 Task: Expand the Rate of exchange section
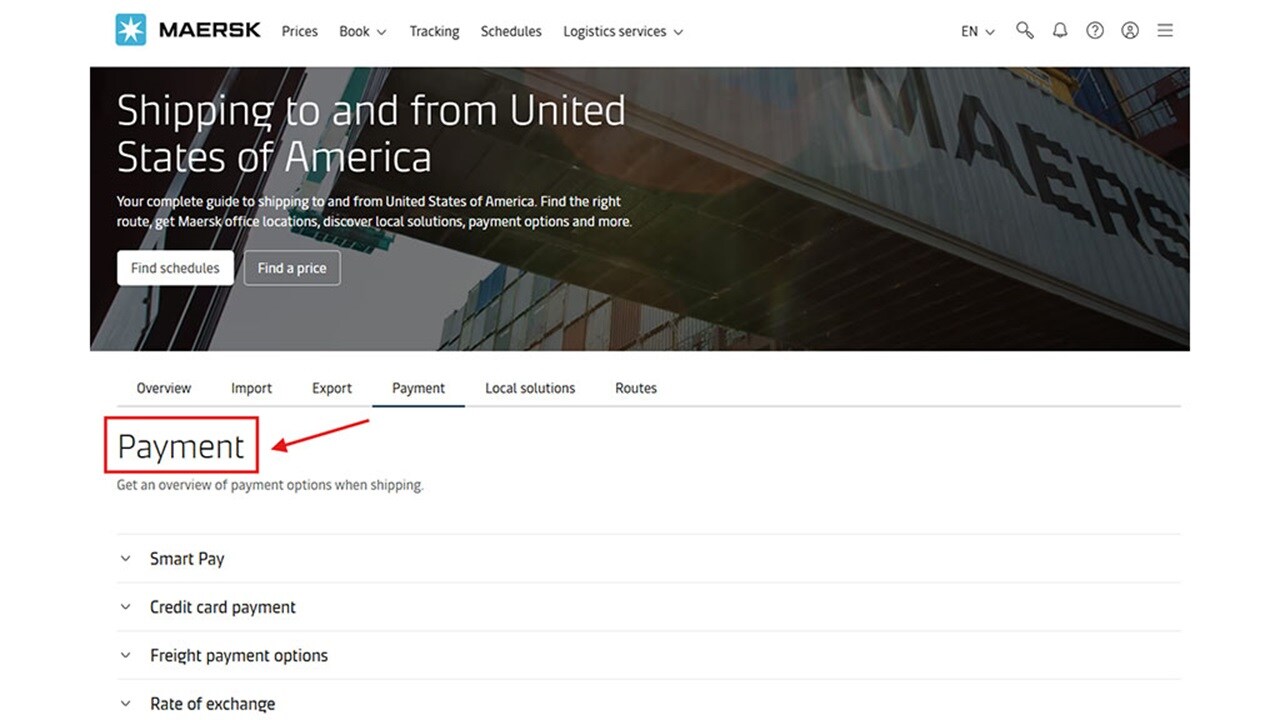coord(212,704)
